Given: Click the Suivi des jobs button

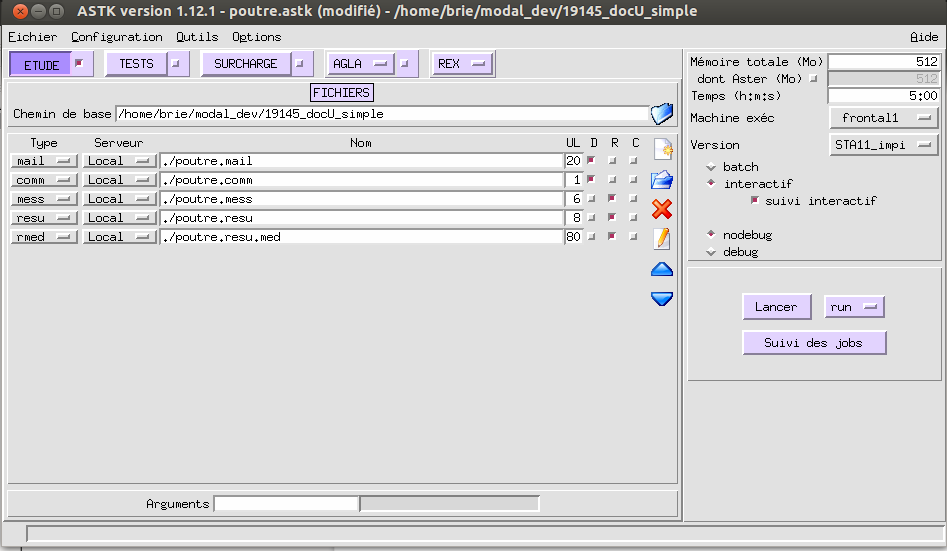Looking at the screenshot, I should click(x=815, y=343).
